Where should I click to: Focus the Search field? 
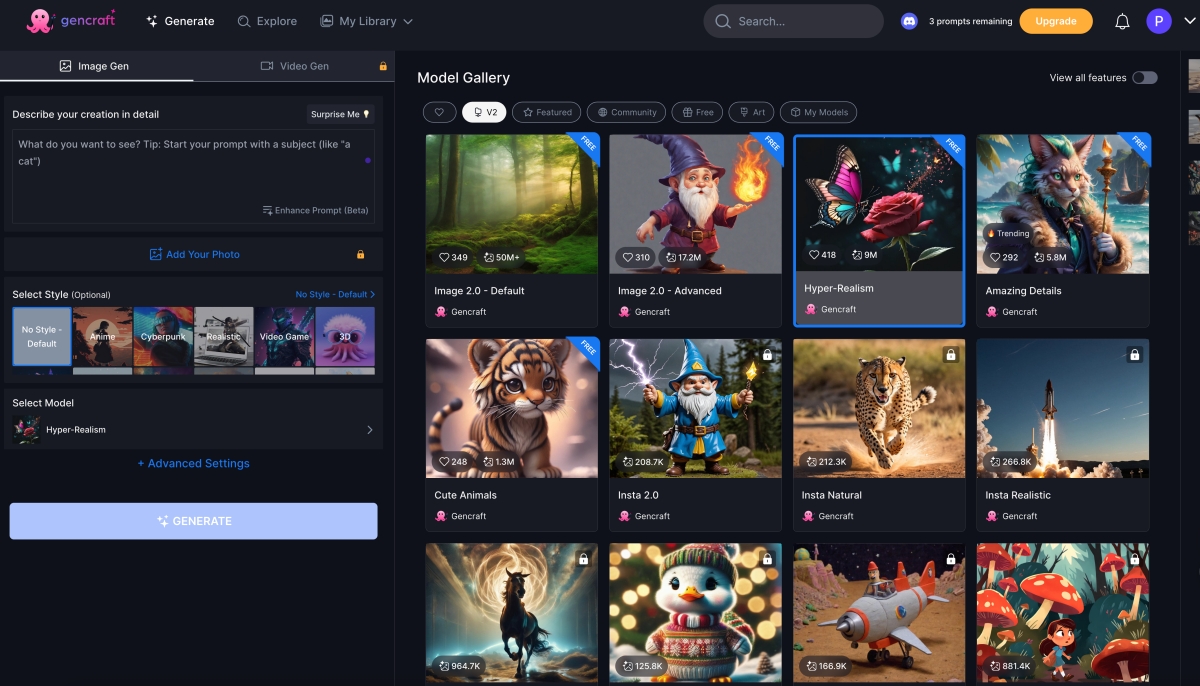pos(793,21)
